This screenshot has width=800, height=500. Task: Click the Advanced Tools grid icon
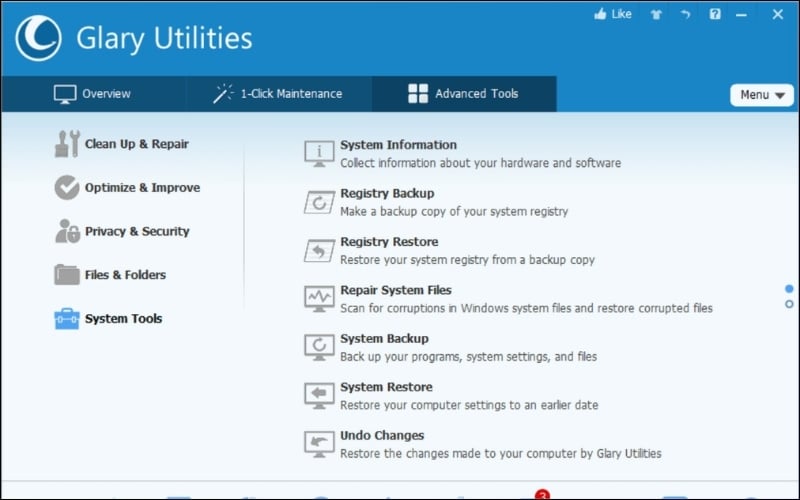(418, 93)
